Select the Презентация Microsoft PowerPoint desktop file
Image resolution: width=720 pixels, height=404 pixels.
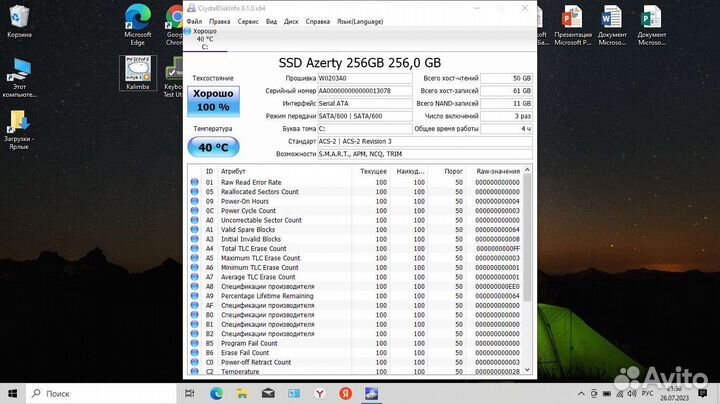pyautogui.click(x=573, y=25)
